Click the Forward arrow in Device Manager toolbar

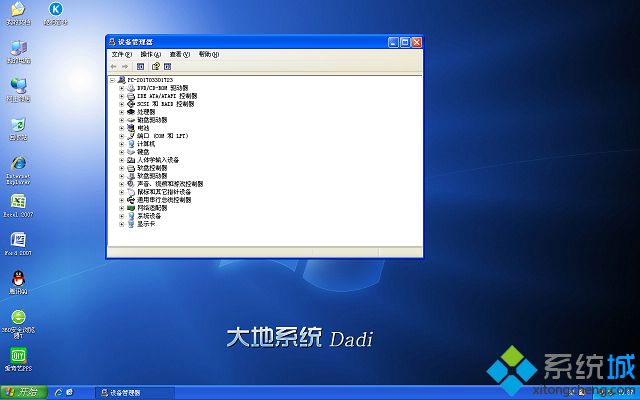125,67
